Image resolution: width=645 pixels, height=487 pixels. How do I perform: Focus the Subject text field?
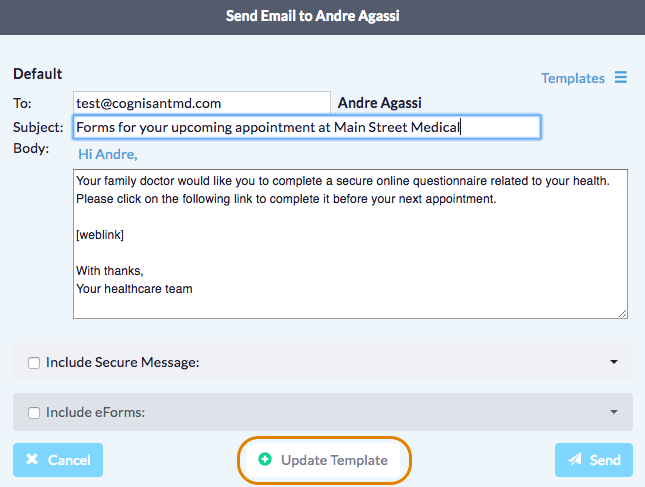pyautogui.click(x=306, y=127)
